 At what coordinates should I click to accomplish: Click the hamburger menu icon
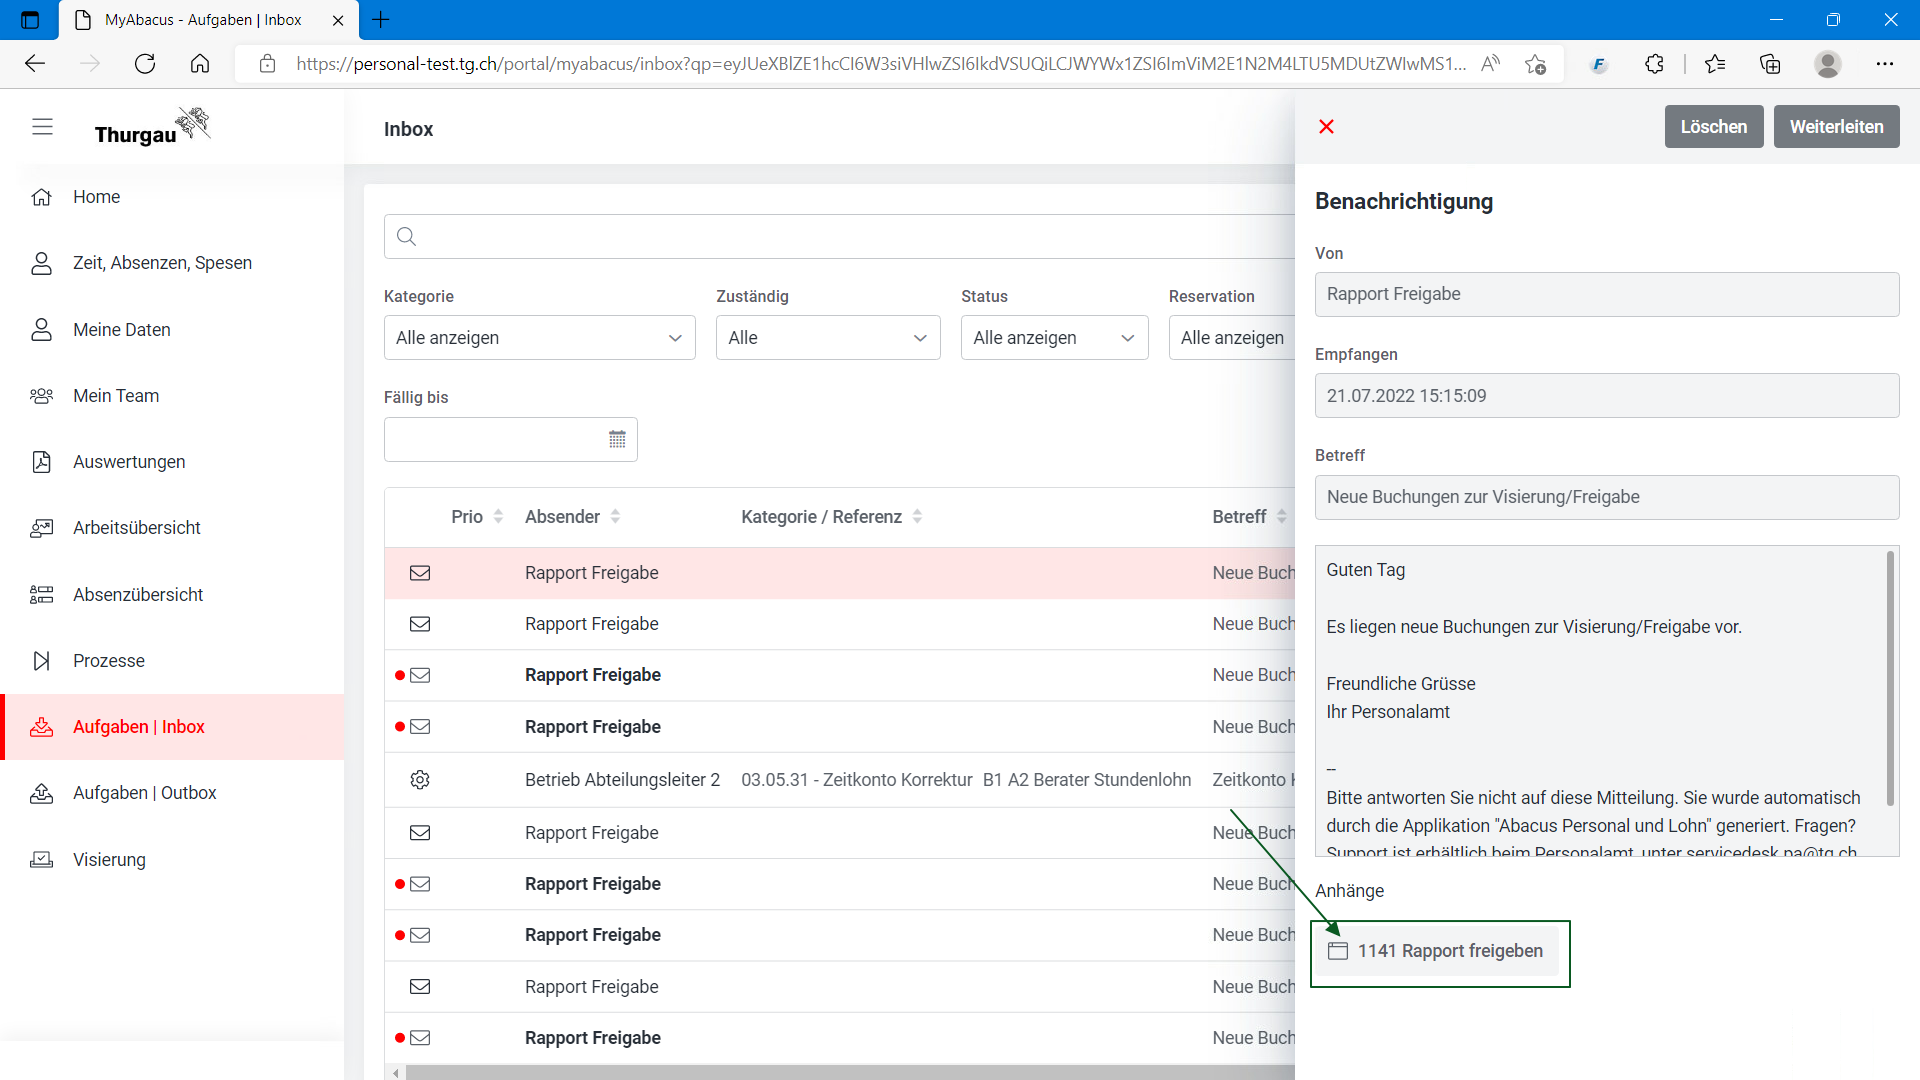(x=42, y=127)
